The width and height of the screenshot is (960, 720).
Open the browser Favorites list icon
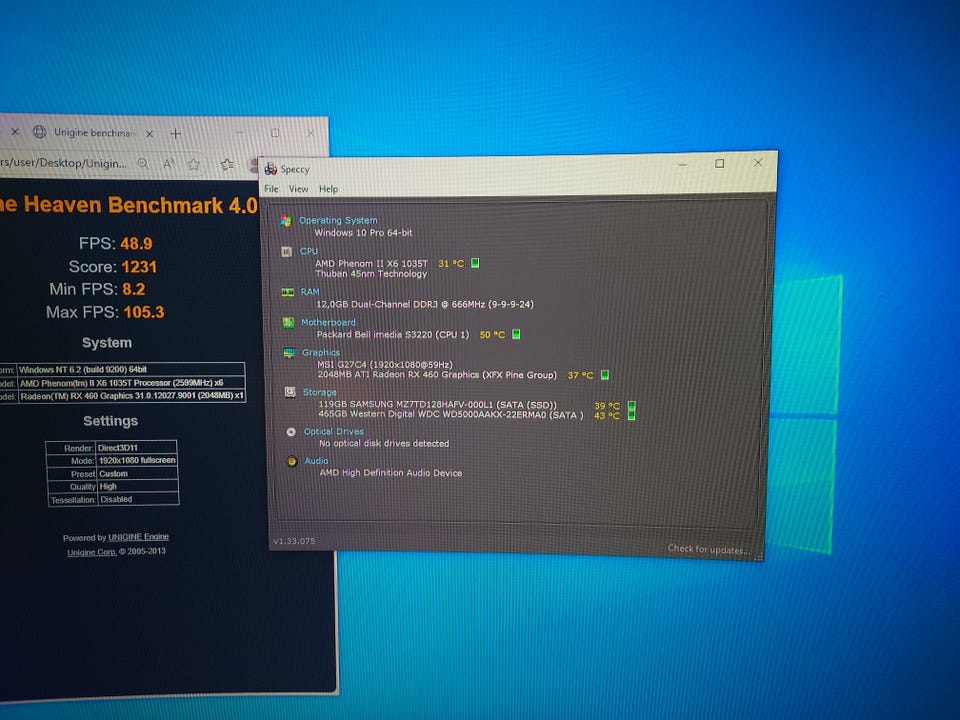pyautogui.click(x=227, y=164)
